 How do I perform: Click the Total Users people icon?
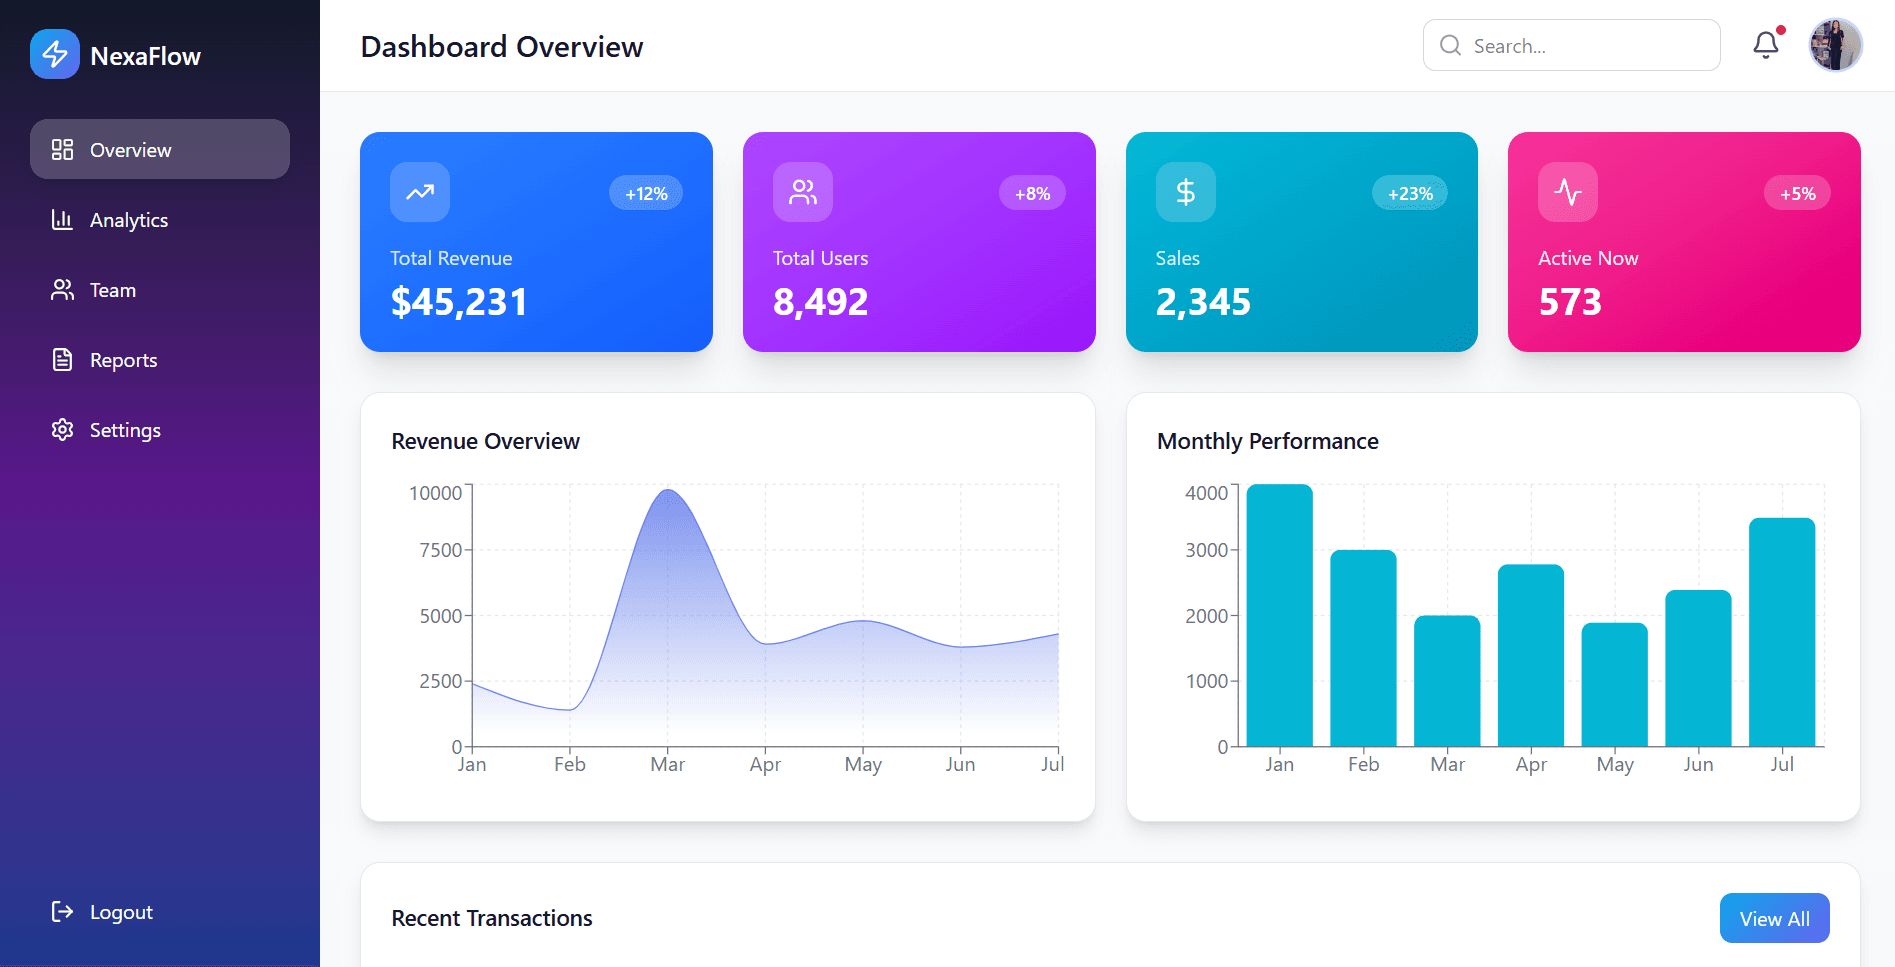click(803, 191)
